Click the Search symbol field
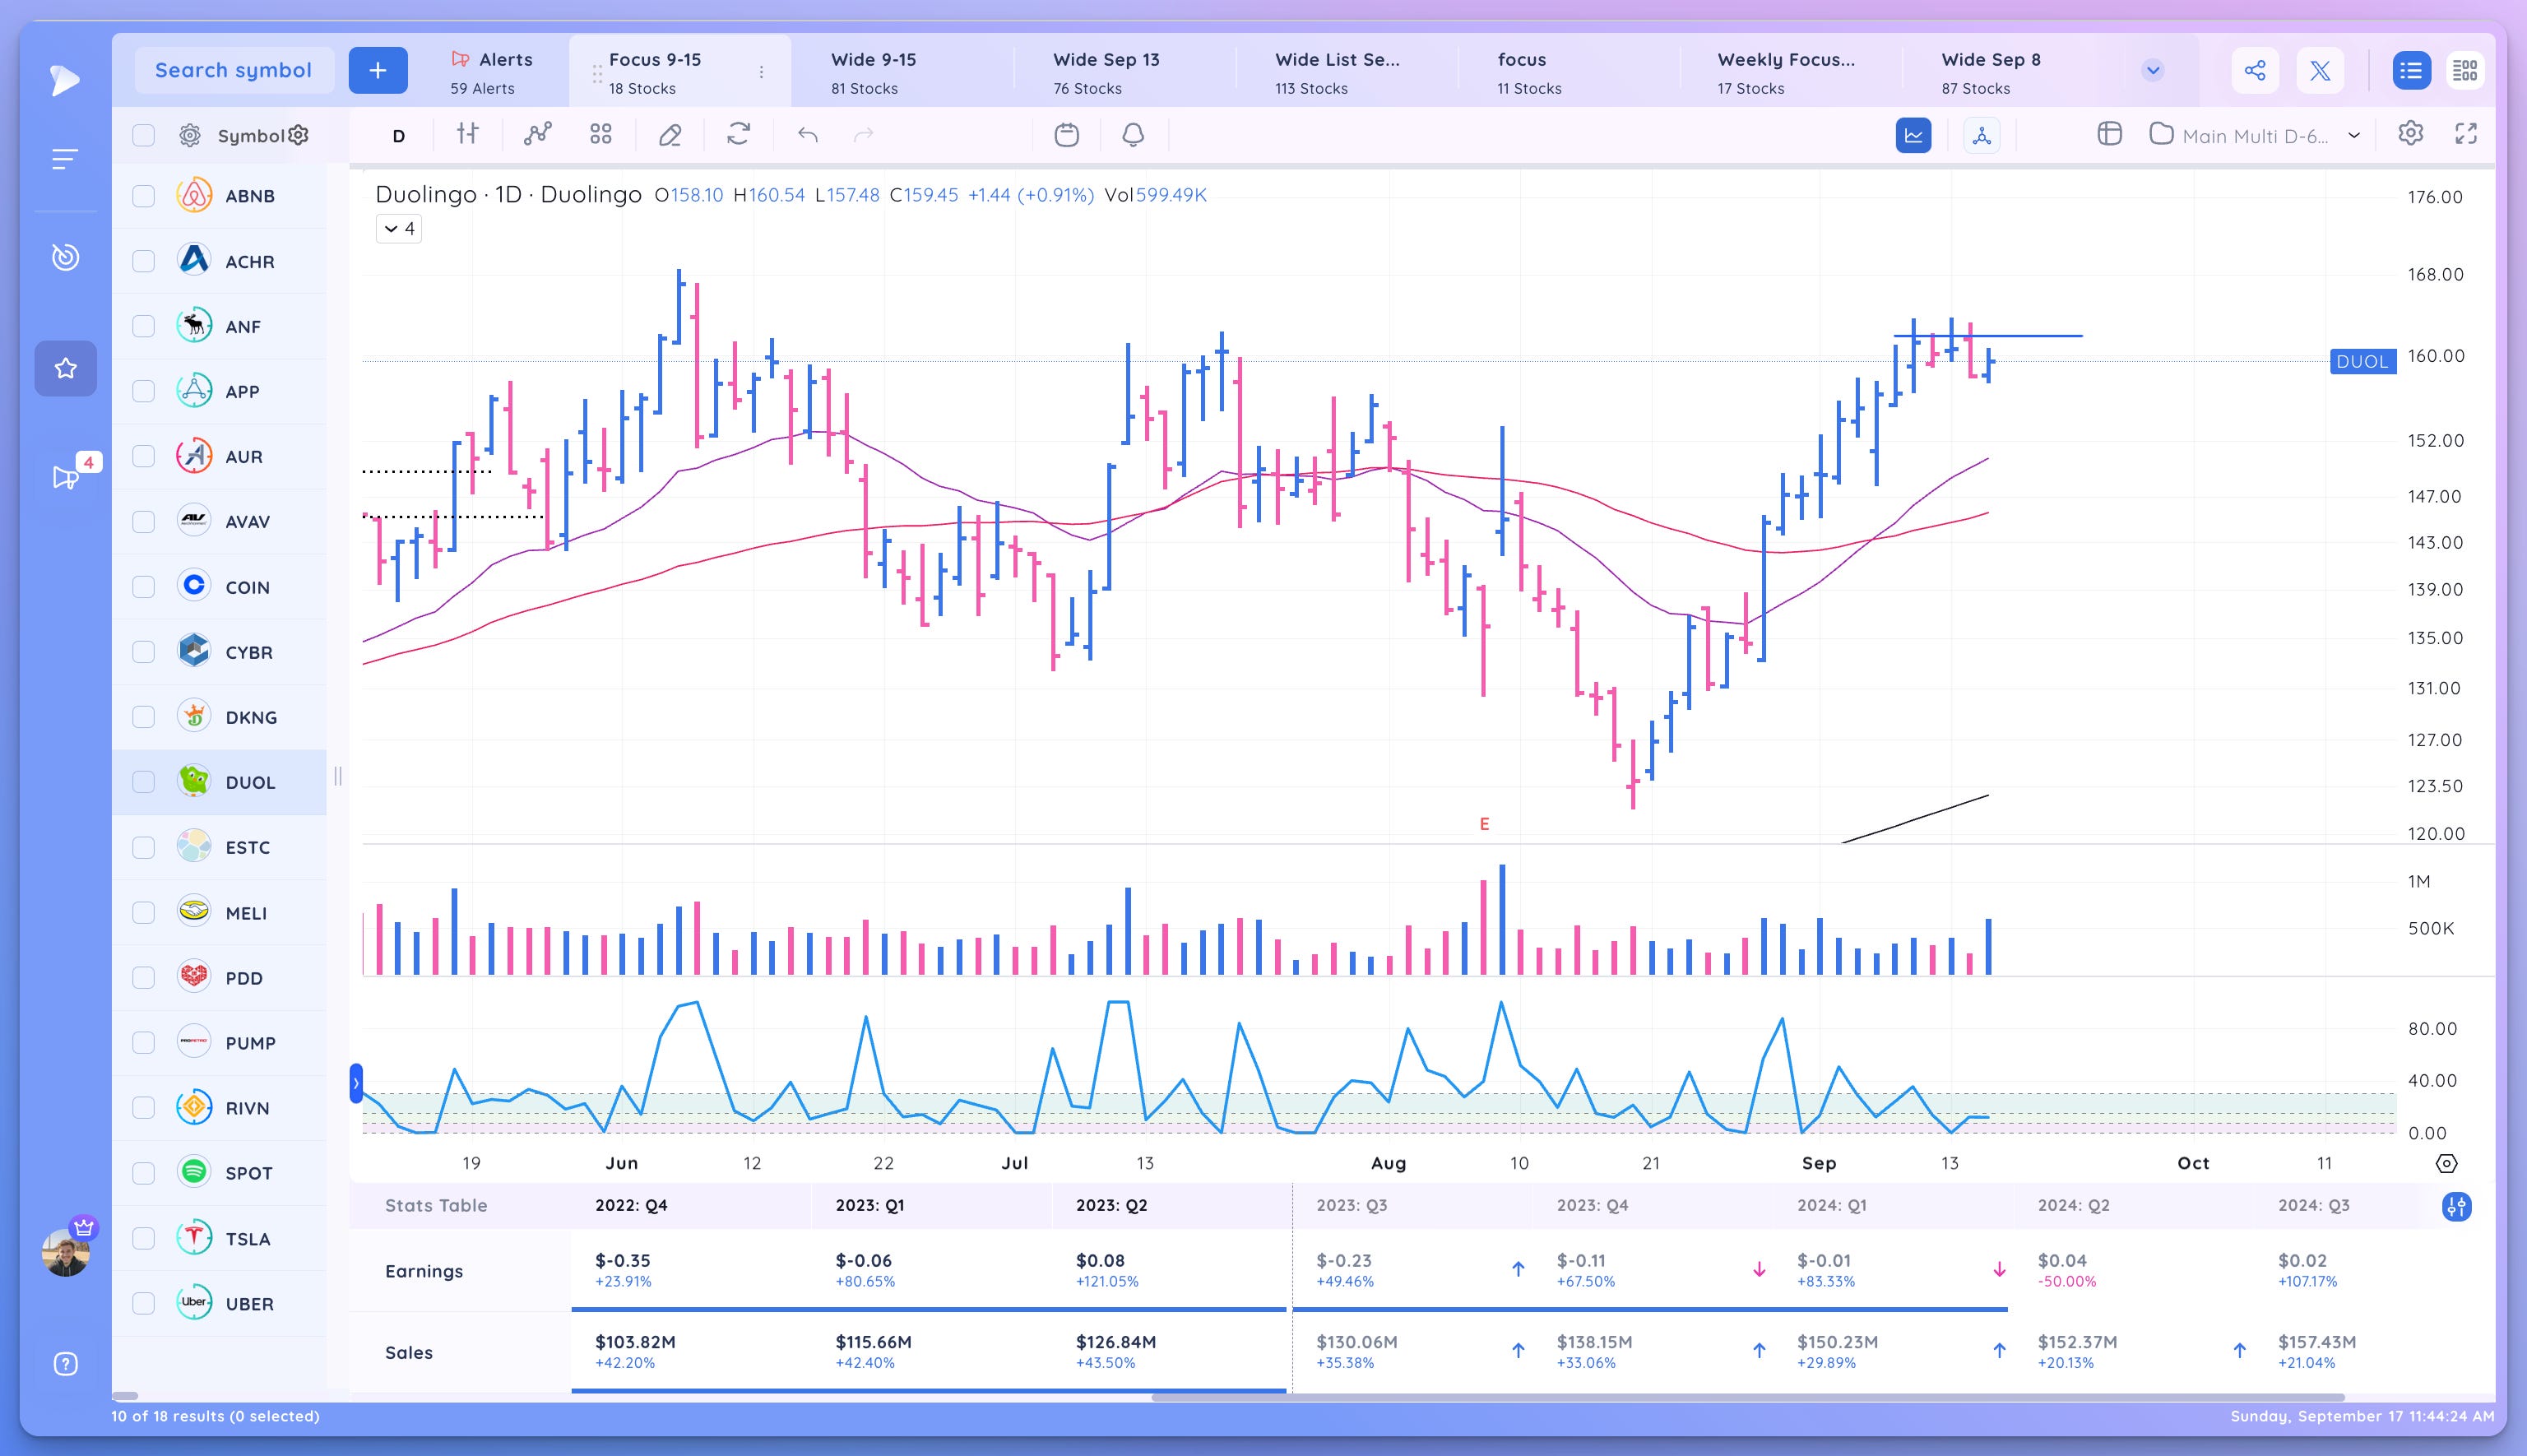 click(234, 70)
